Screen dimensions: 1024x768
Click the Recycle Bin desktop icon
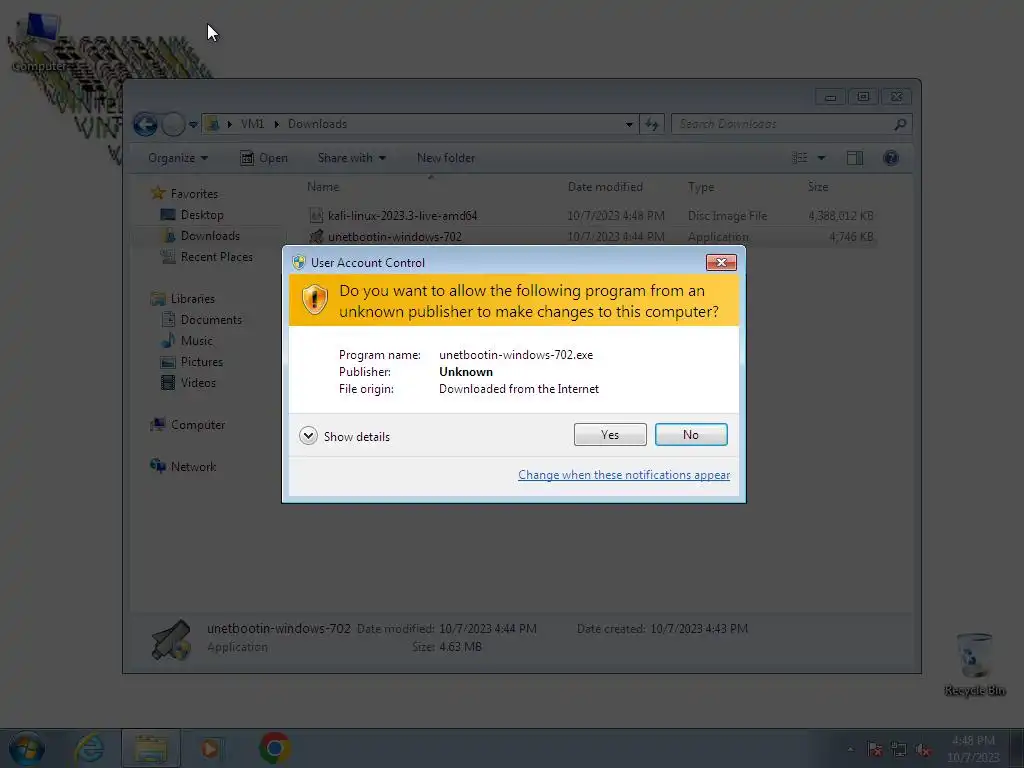974,664
